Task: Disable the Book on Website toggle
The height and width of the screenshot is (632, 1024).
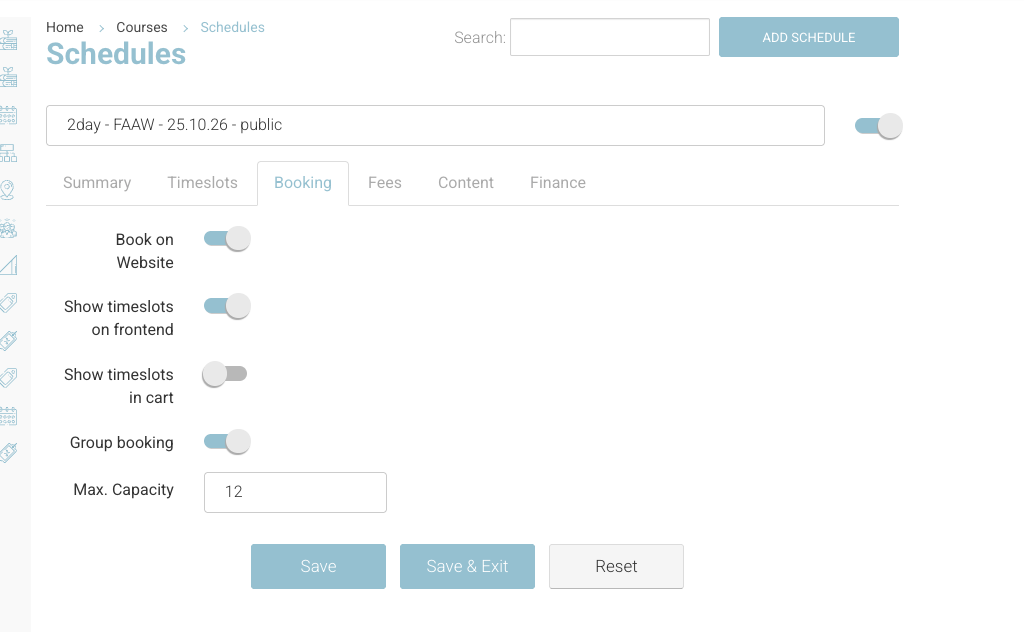Action: (225, 238)
